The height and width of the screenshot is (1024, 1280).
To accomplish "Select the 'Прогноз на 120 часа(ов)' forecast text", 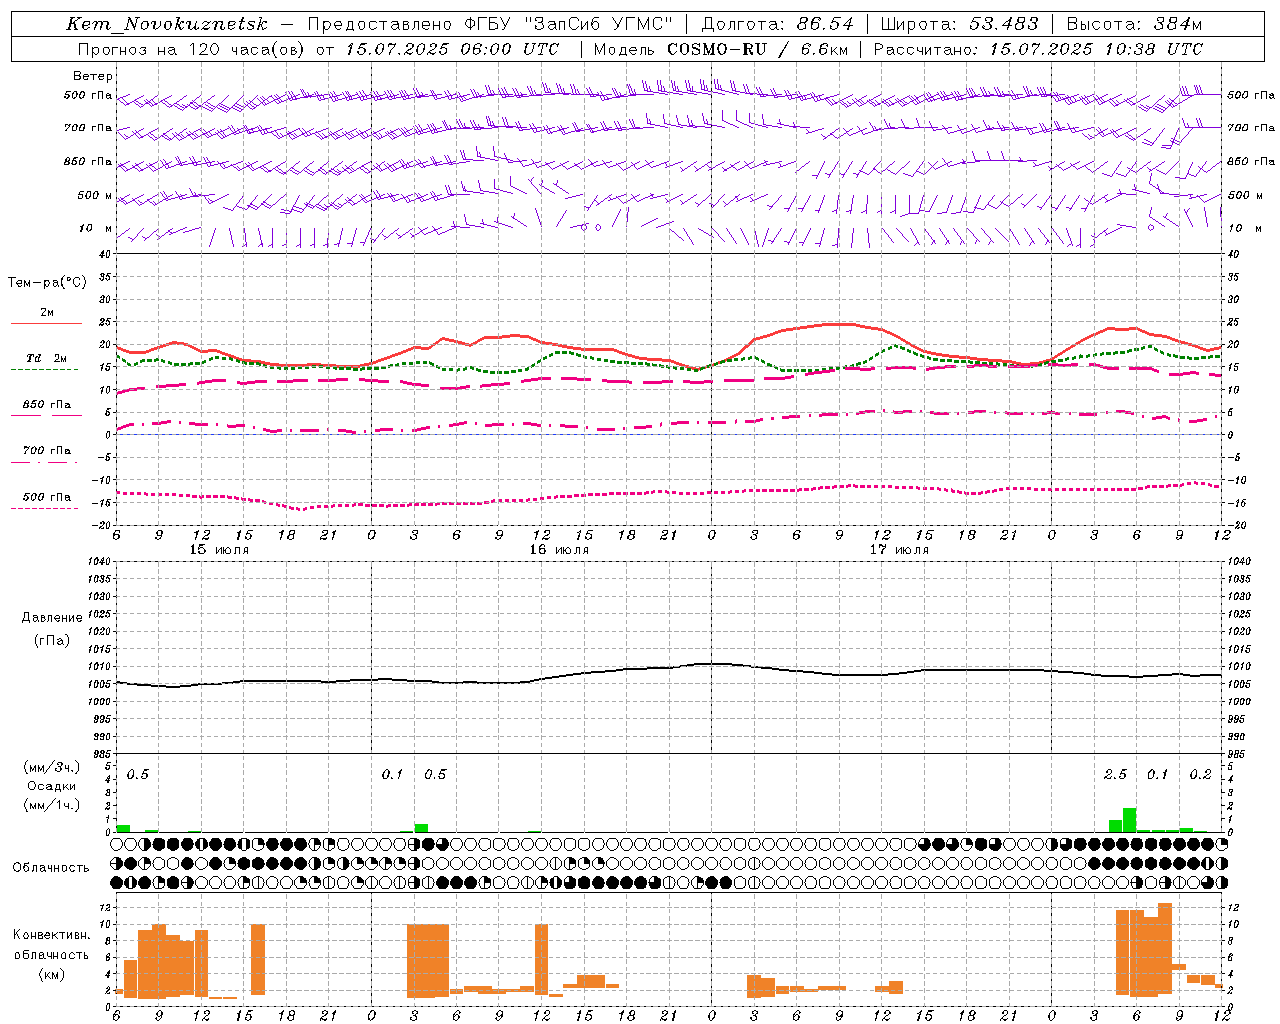I will point(192,49).
